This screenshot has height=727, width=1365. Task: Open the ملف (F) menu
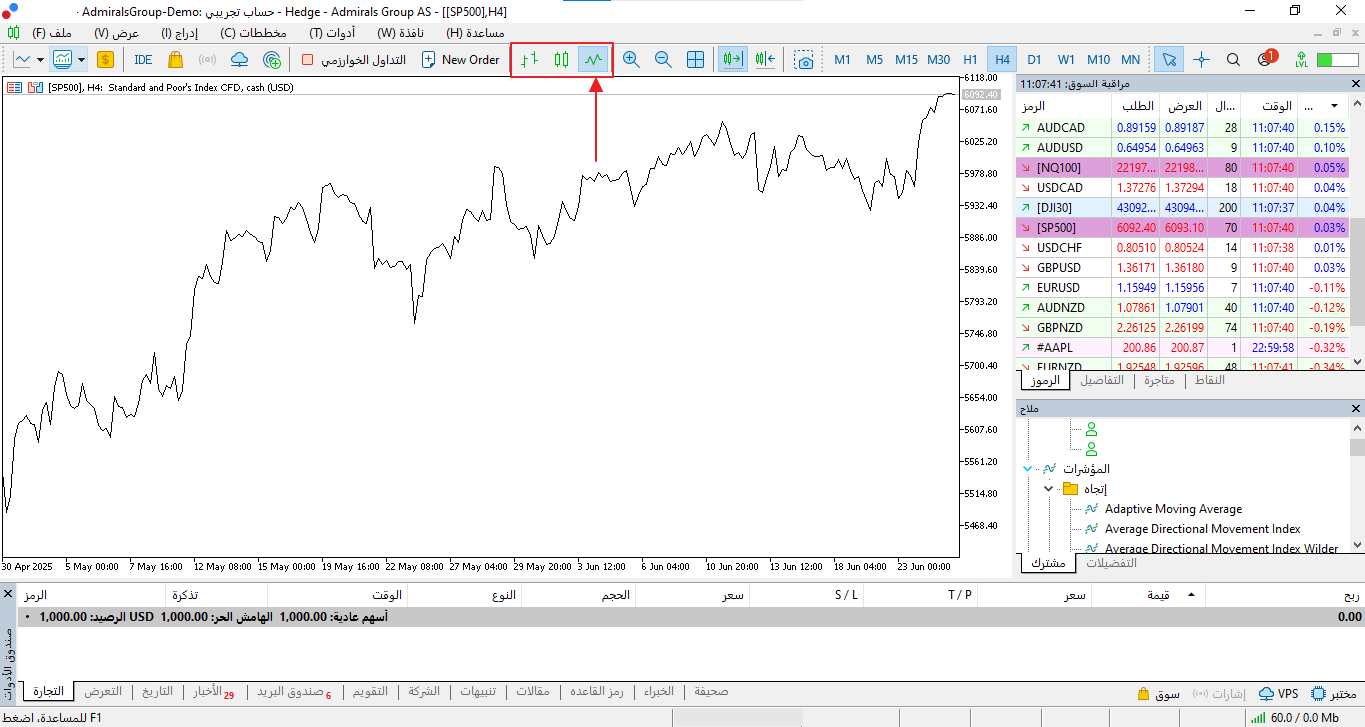pyautogui.click(x=53, y=33)
